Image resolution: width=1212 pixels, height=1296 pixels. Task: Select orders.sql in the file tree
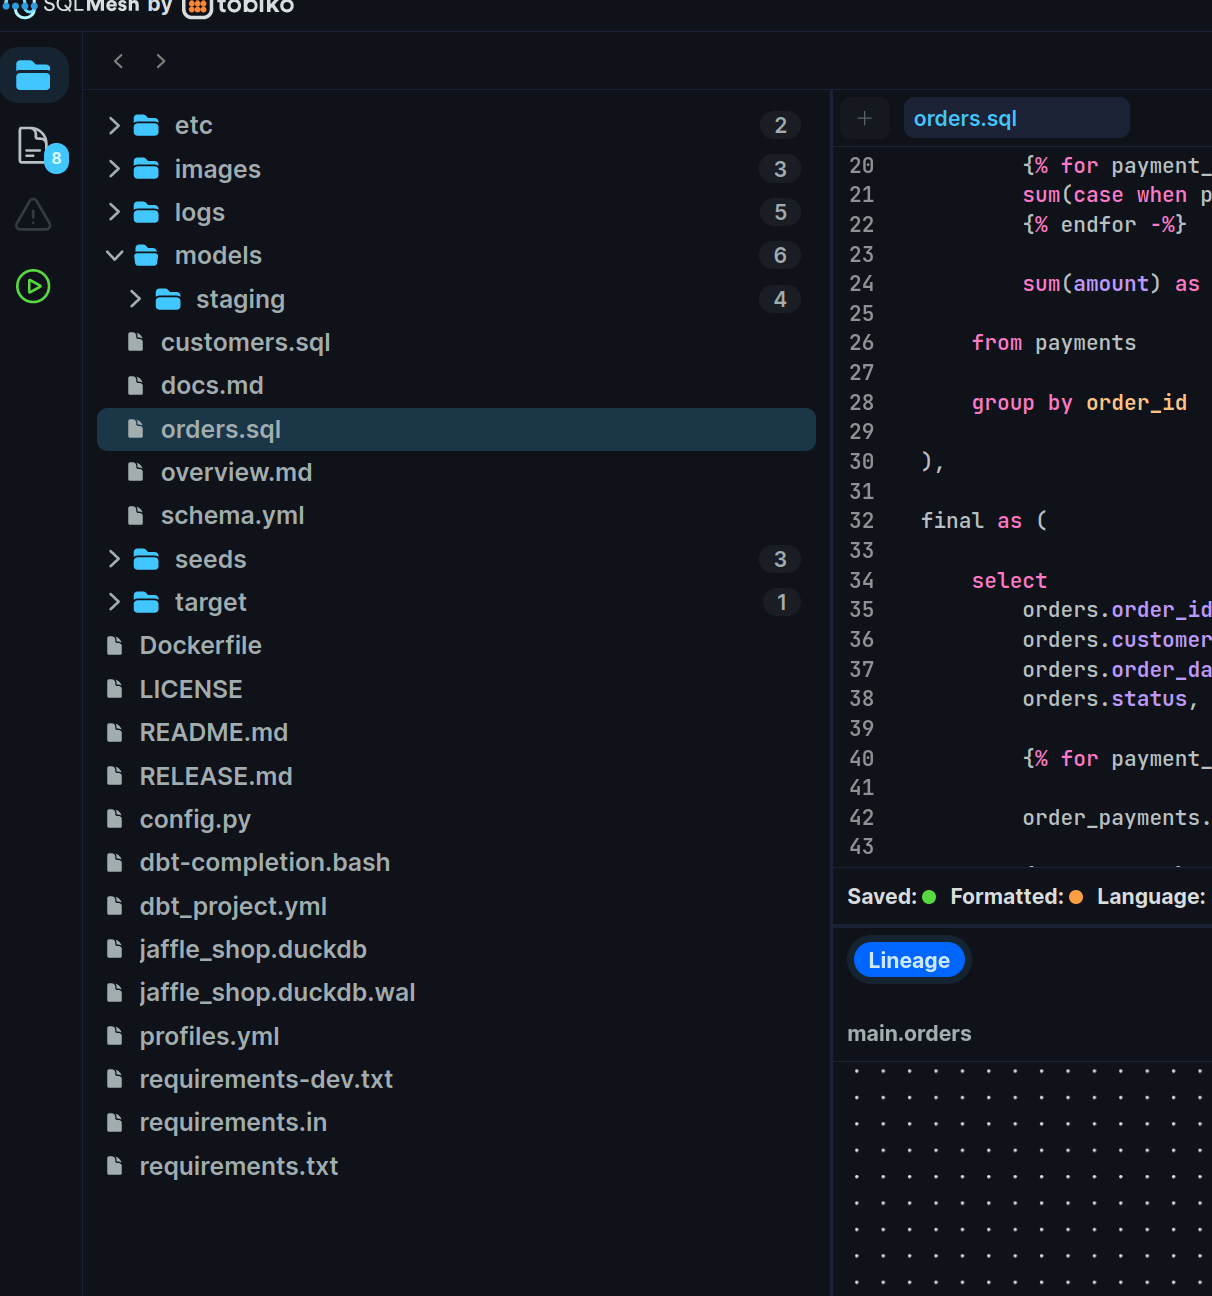[456, 429]
